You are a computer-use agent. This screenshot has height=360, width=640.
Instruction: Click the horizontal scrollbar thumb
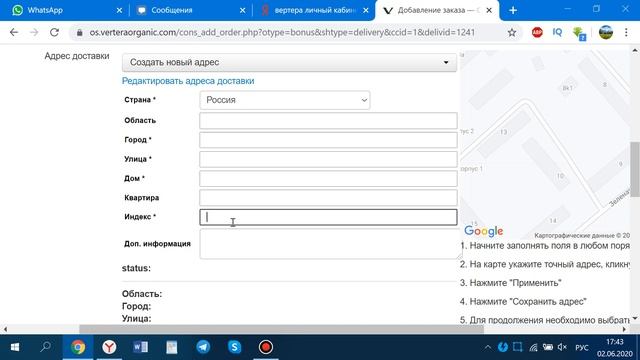click(281, 329)
